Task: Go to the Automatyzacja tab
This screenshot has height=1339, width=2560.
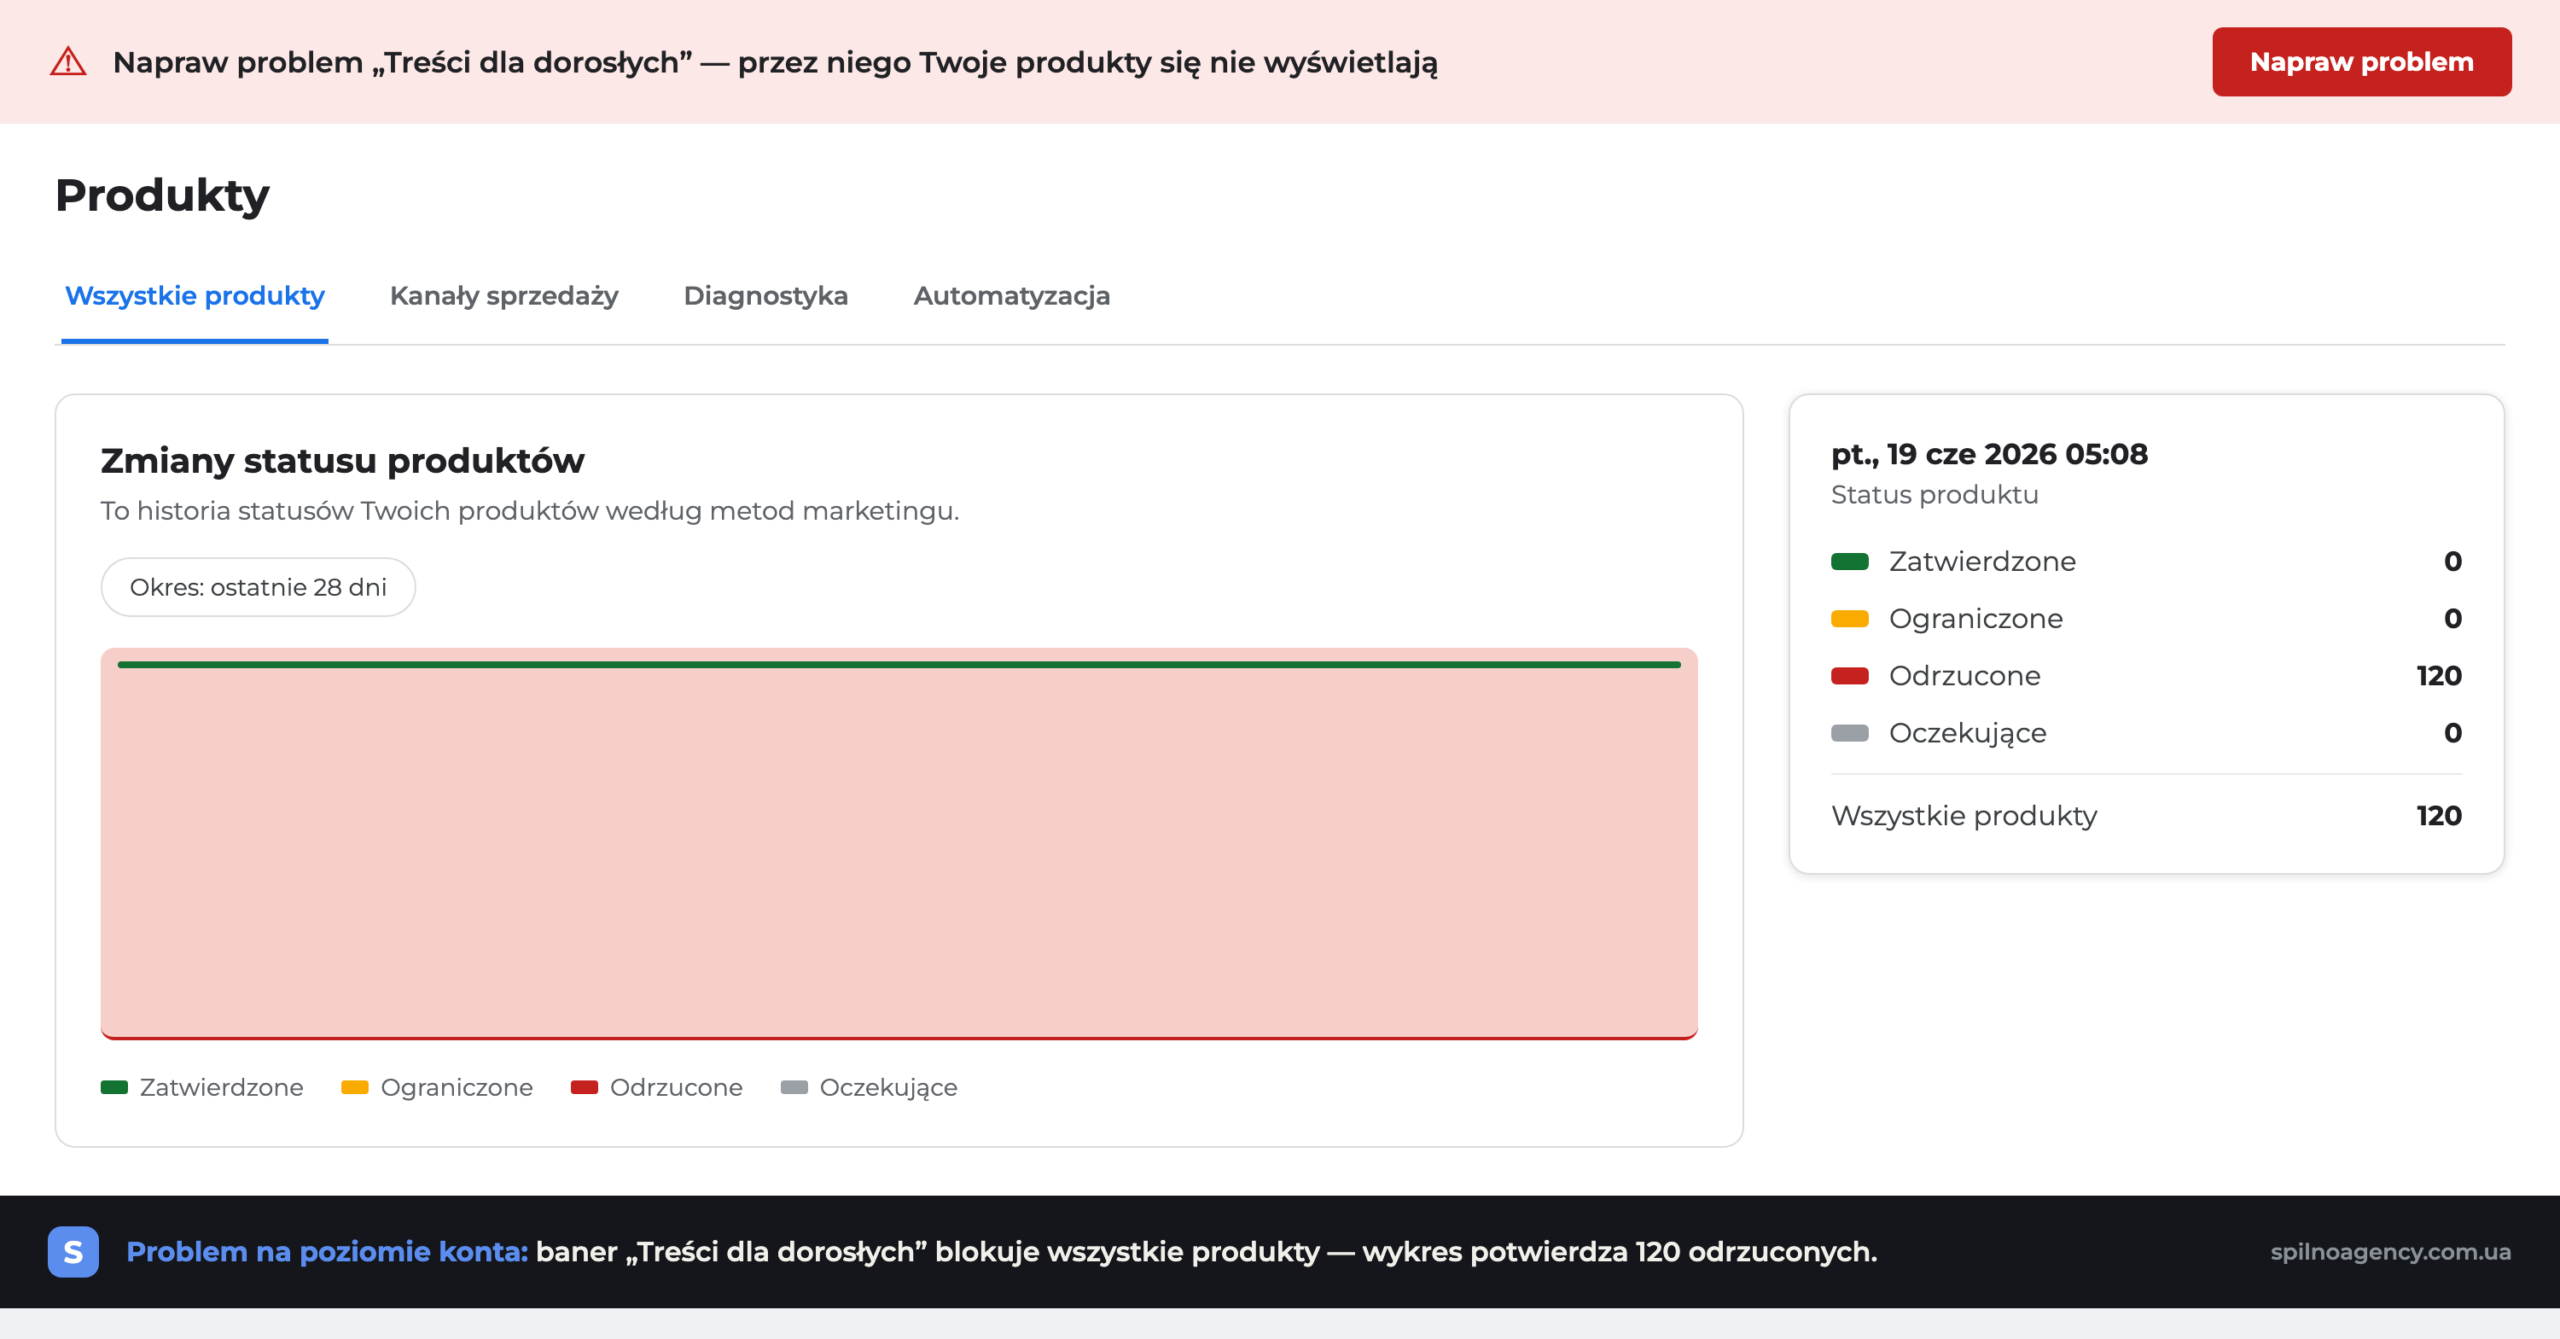Action: click(x=1012, y=296)
